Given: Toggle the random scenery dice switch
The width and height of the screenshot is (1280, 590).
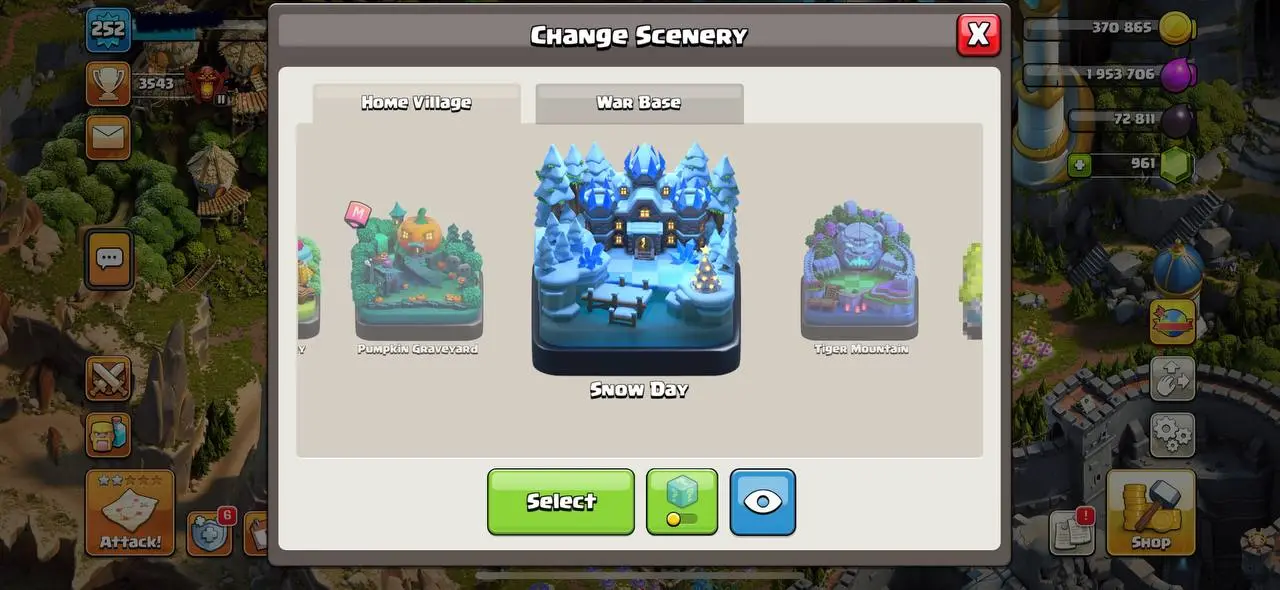Looking at the screenshot, I should [682, 501].
